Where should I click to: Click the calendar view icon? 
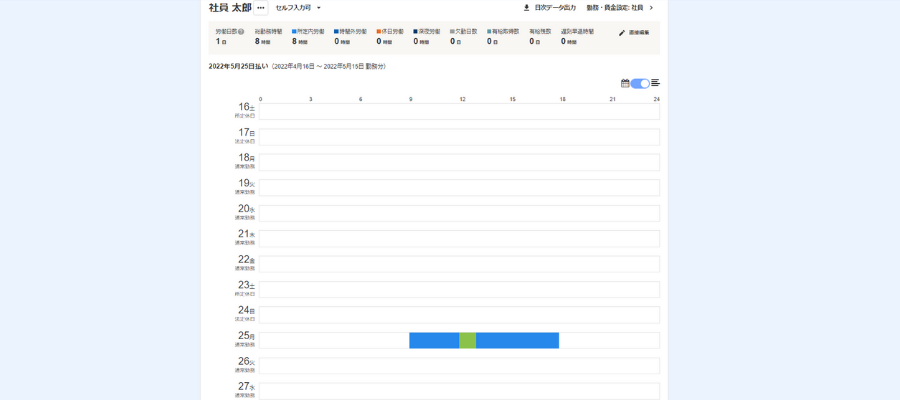(625, 83)
